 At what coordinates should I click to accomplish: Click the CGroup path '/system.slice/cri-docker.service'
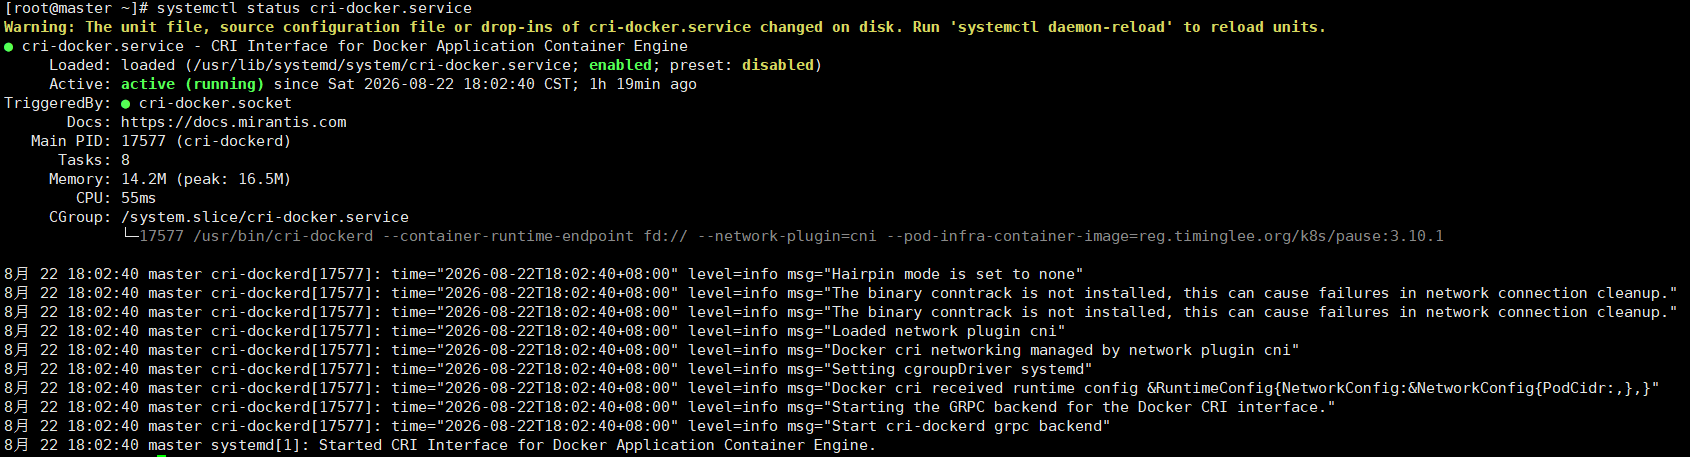265,217
